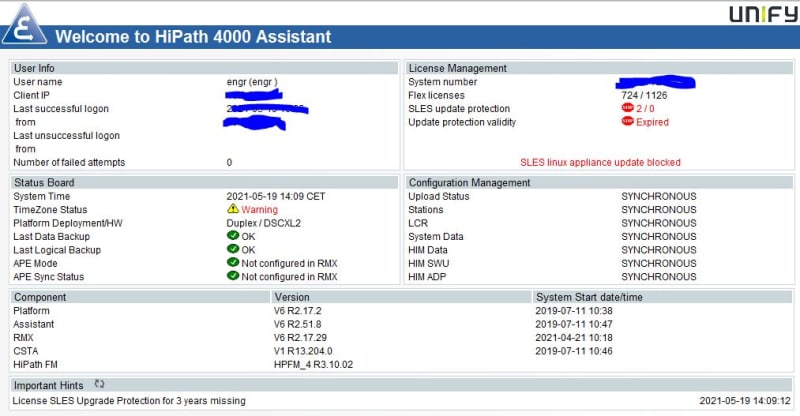Select the Component column header
Viewport: 800px width, 416px height.
140,297
